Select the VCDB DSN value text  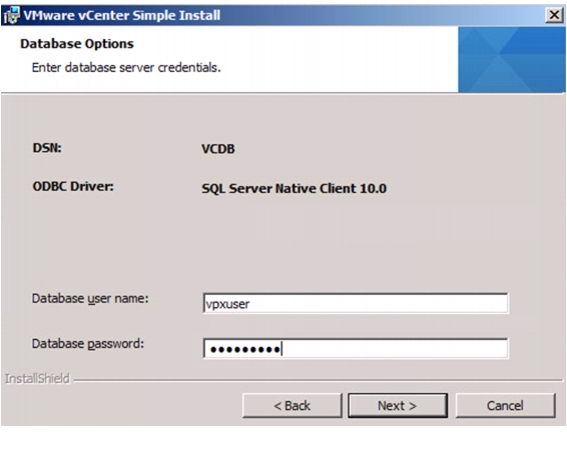pyautogui.click(x=218, y=149)
